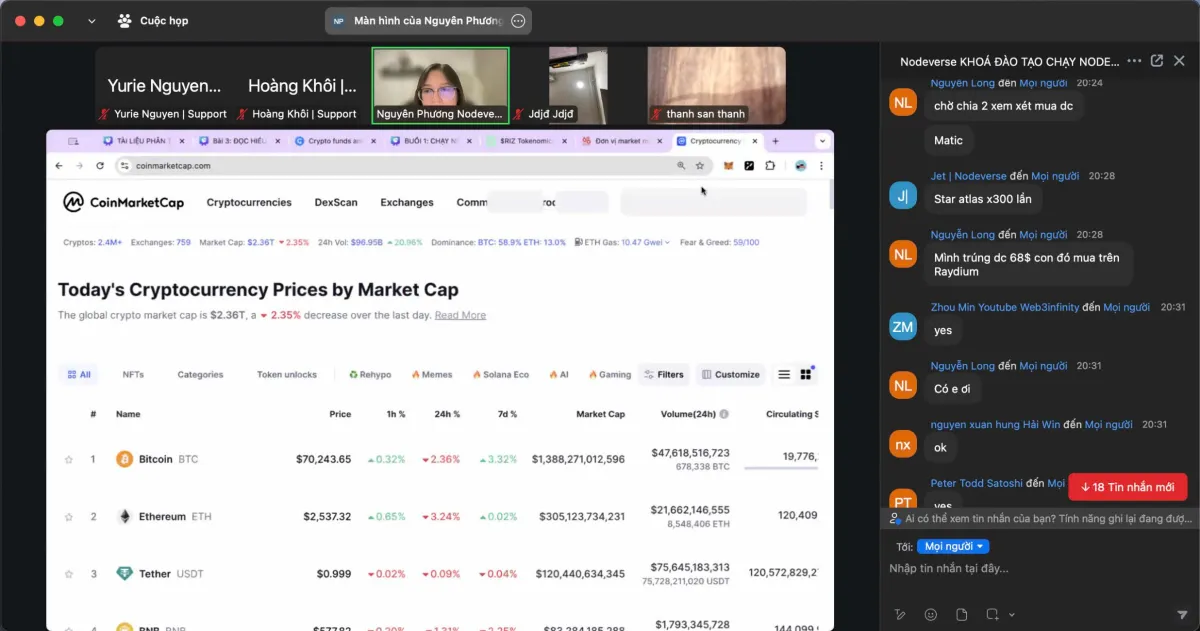
Task: Click the browser back arrow
Action: pyautogui.click(x=59, y=165)
